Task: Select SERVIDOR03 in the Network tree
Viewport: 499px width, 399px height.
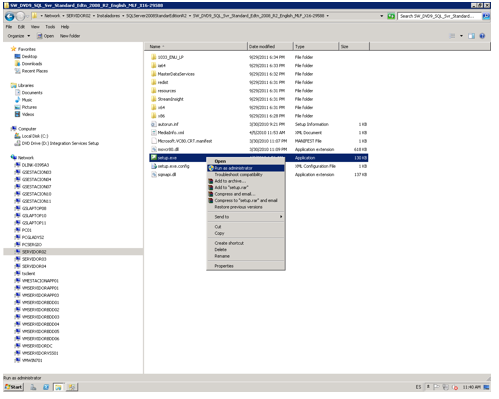Action: click(34, 259)
